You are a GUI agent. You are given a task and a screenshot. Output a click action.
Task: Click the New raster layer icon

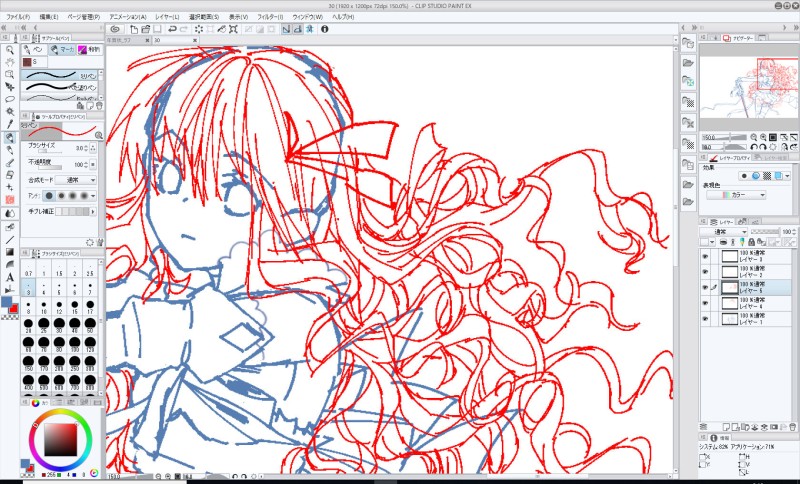(x=727, y=426)
